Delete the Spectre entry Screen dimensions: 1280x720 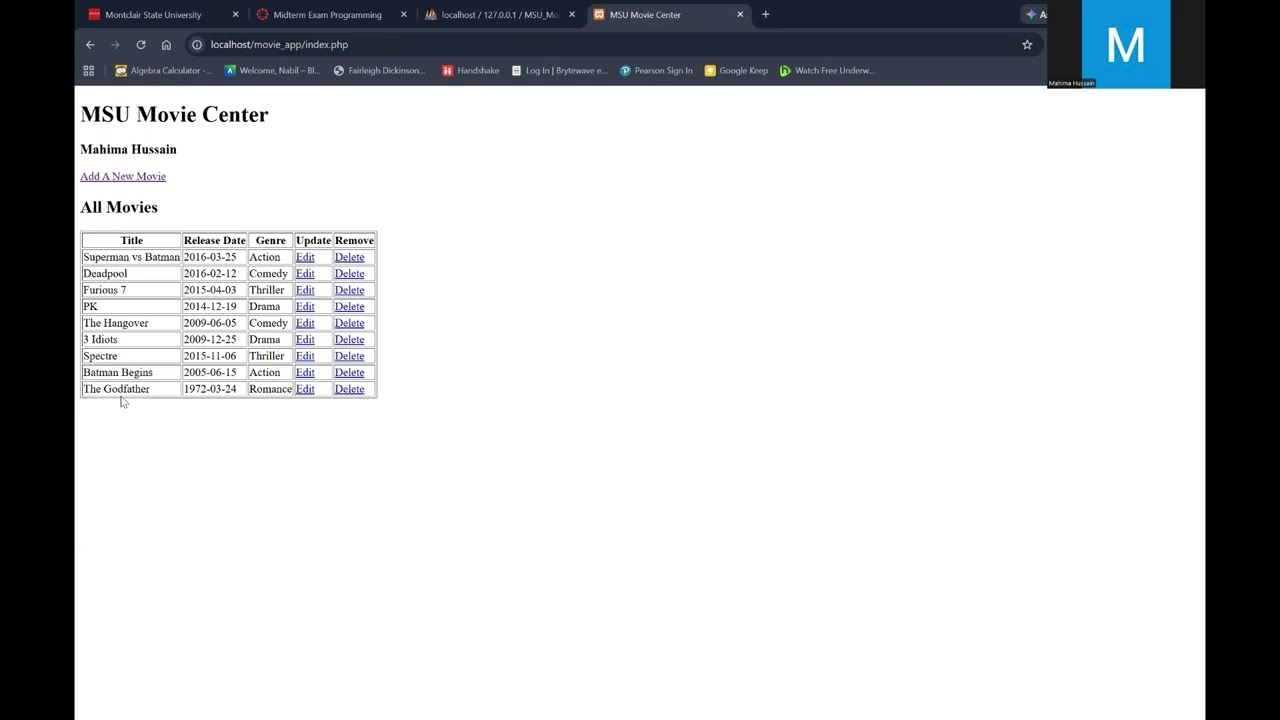tap(349, 357)
